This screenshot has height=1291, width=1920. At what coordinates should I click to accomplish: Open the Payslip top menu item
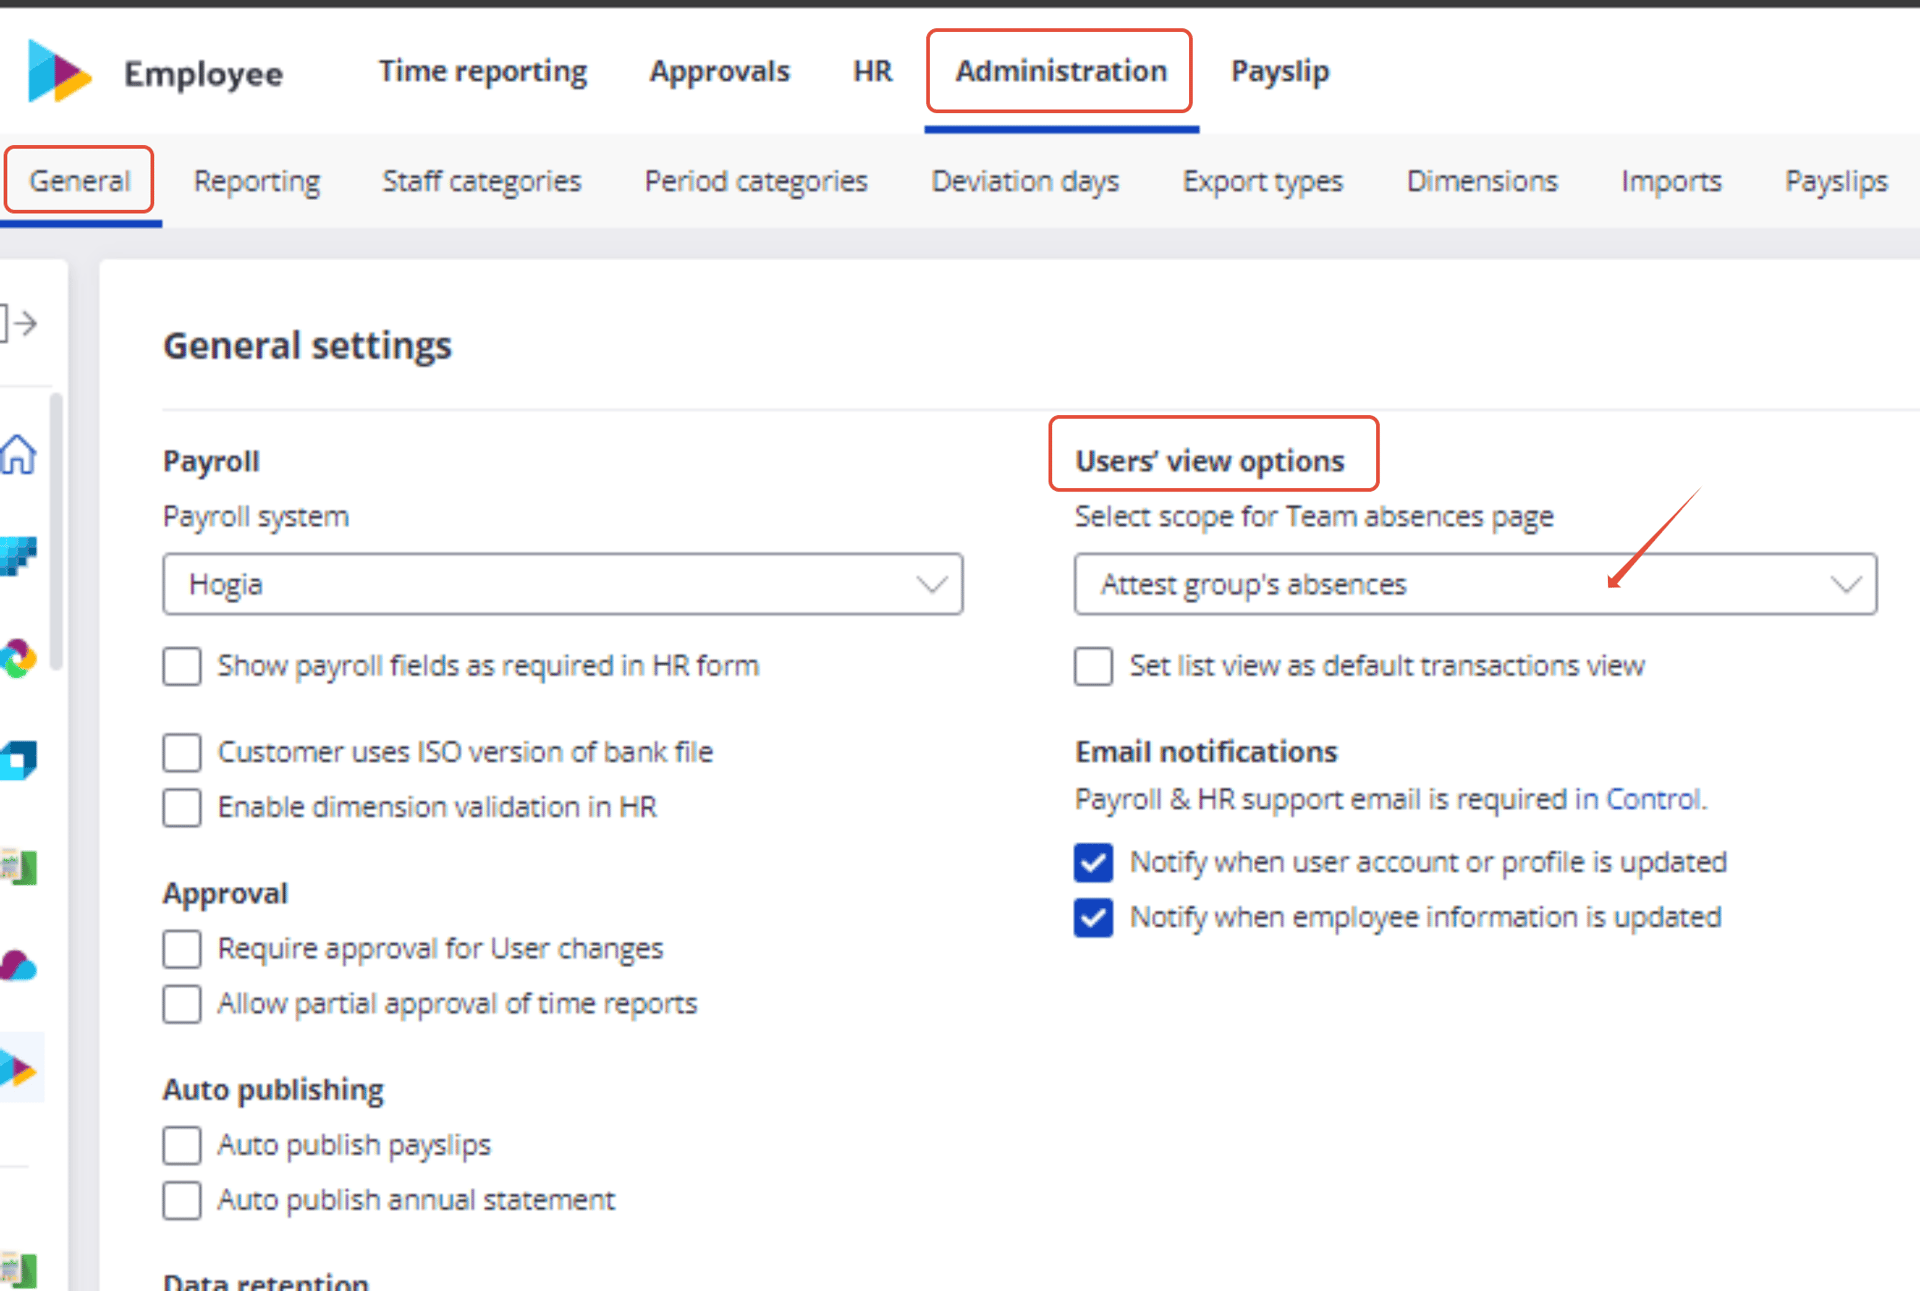[1280, 71]
